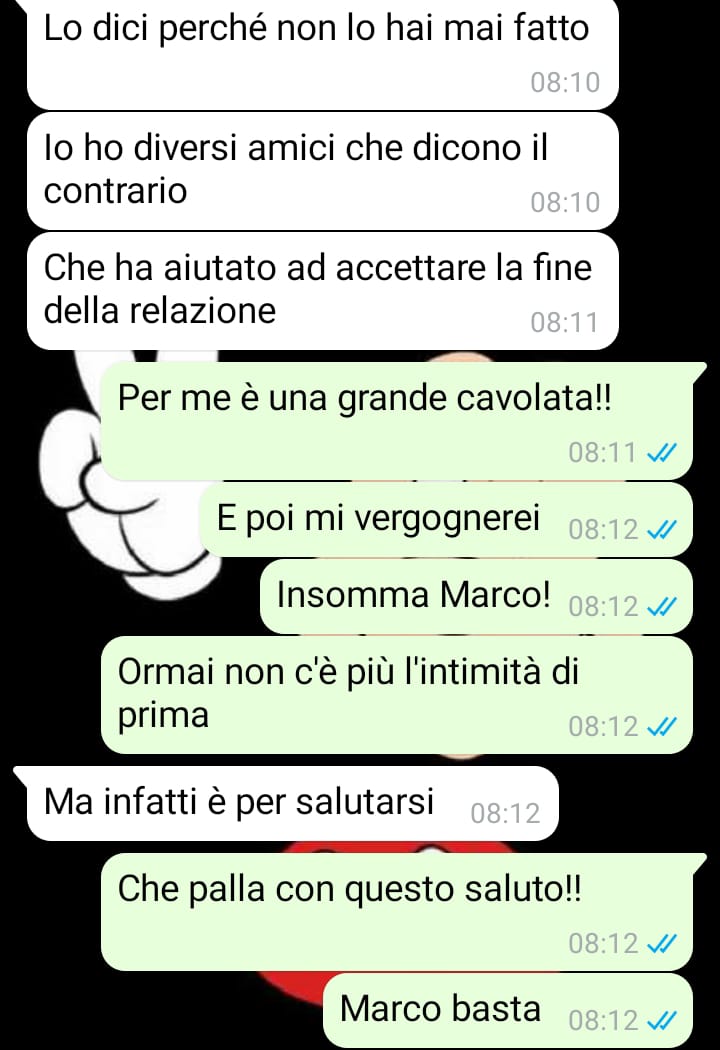Click the read-receipt ticks on 'Ormai non c'è più' message
The width and height of the screenshot is (720, 1050).
662,727
